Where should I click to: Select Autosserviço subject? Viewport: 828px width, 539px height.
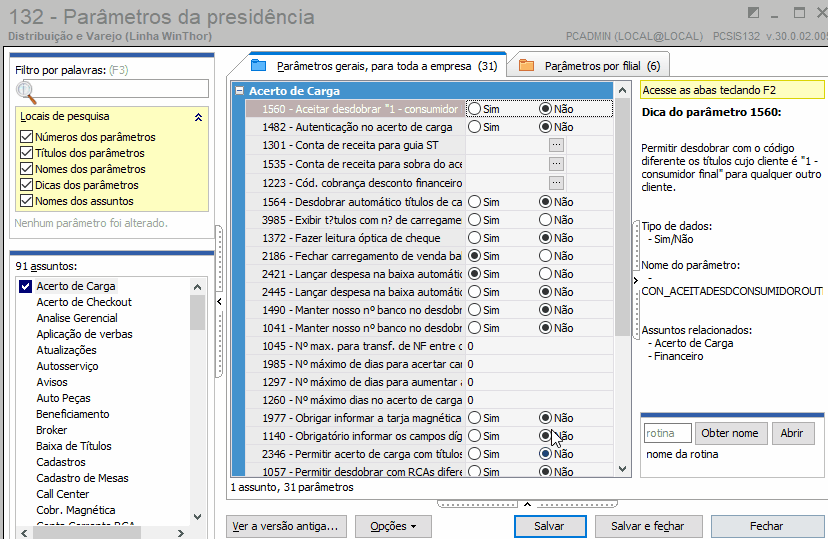coord(67,366)
